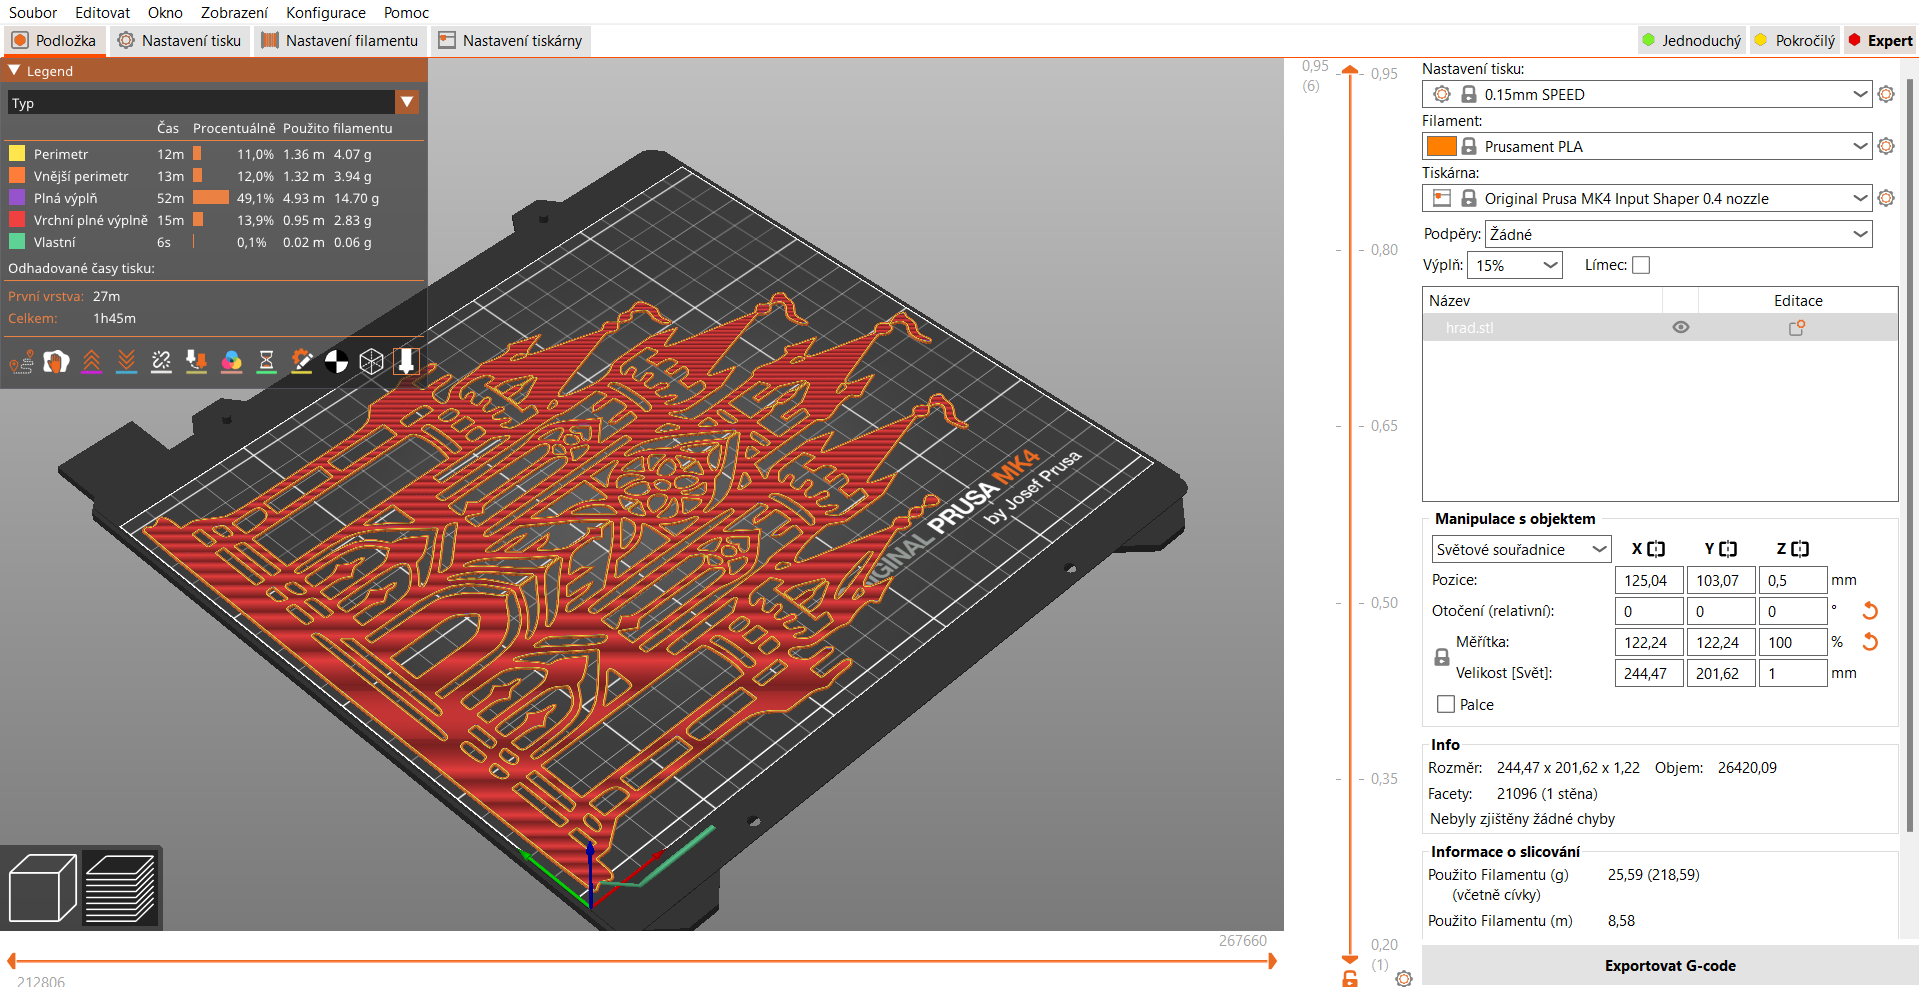Switch to Nastavení filamentu tab
The height and width of the screenshot is (987, 1919).
pos(340,41)
